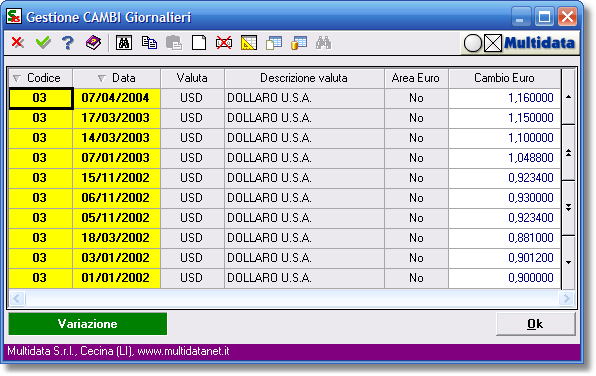
Task: Select date cell 07/01/2003
Action: click(116, 158)
